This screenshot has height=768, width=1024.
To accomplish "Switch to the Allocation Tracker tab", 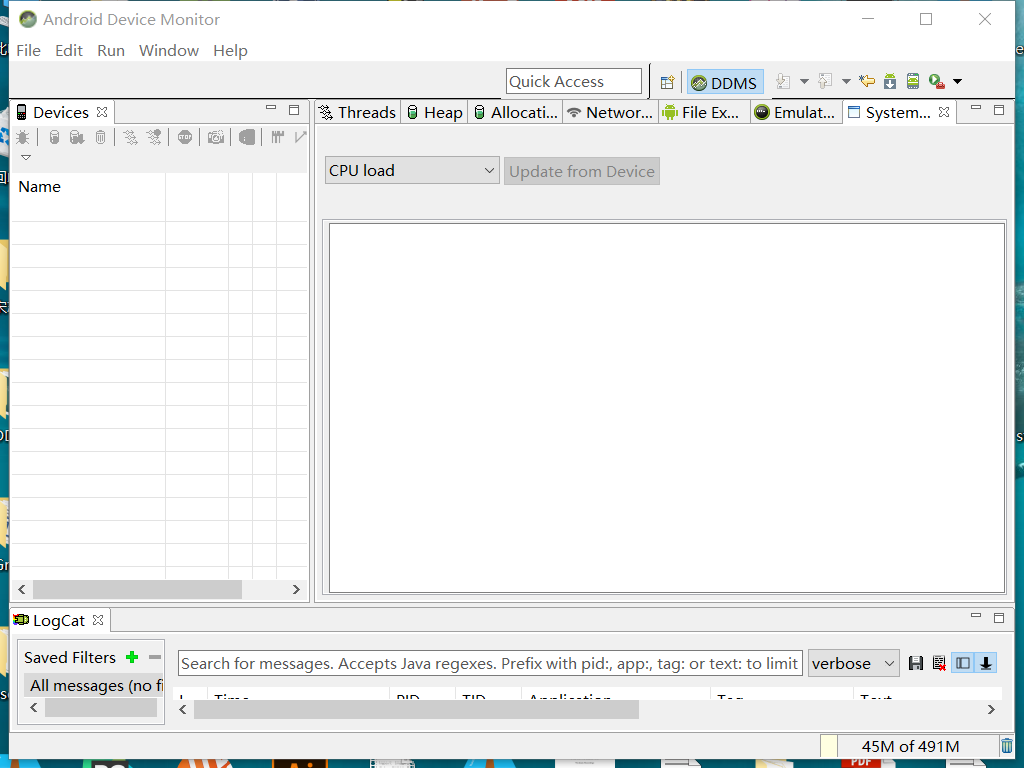I will pos(516,112).
